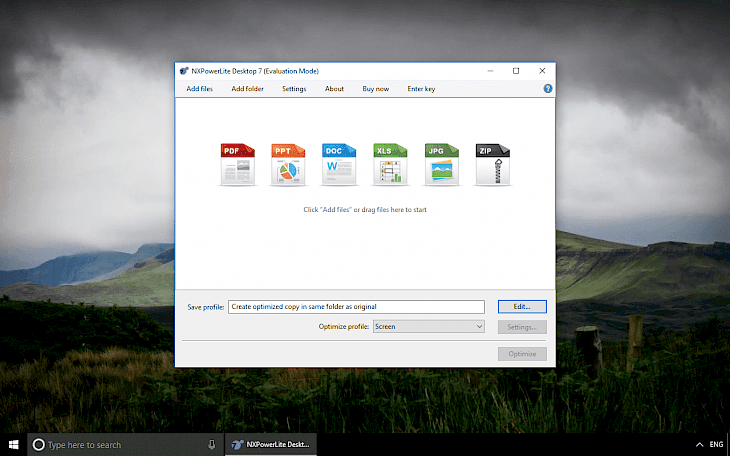Image resolution: width=730 pixels, height=456 pixels.
Task: Click the XLS spreadsheet file icon
Action: pos(390,164)
